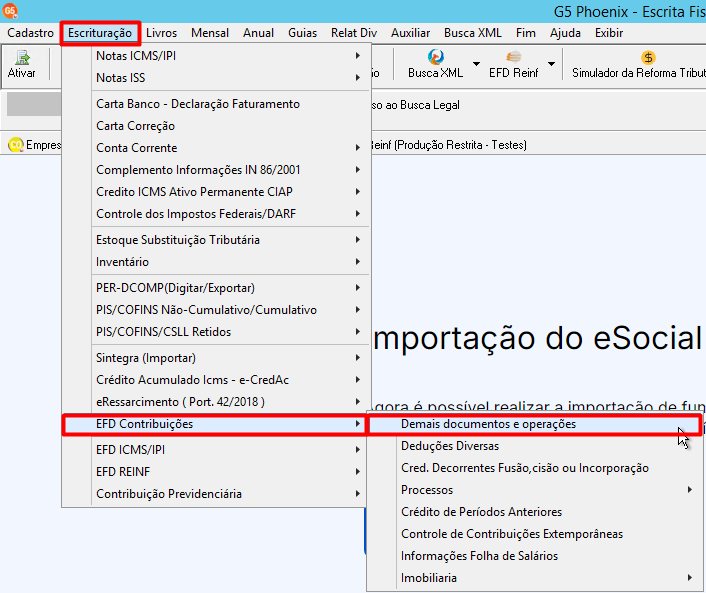Expand Controle dos Impostos Federais/DARF
Screen dimensions: 706x593
point(216,214)
